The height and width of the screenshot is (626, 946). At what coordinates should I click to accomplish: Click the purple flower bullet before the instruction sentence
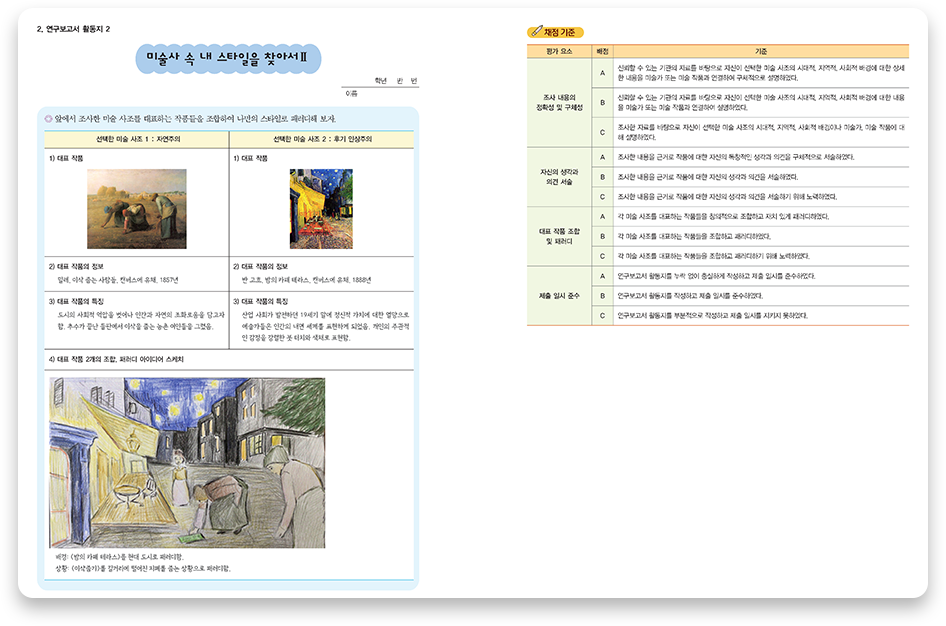tap(48, 119)
